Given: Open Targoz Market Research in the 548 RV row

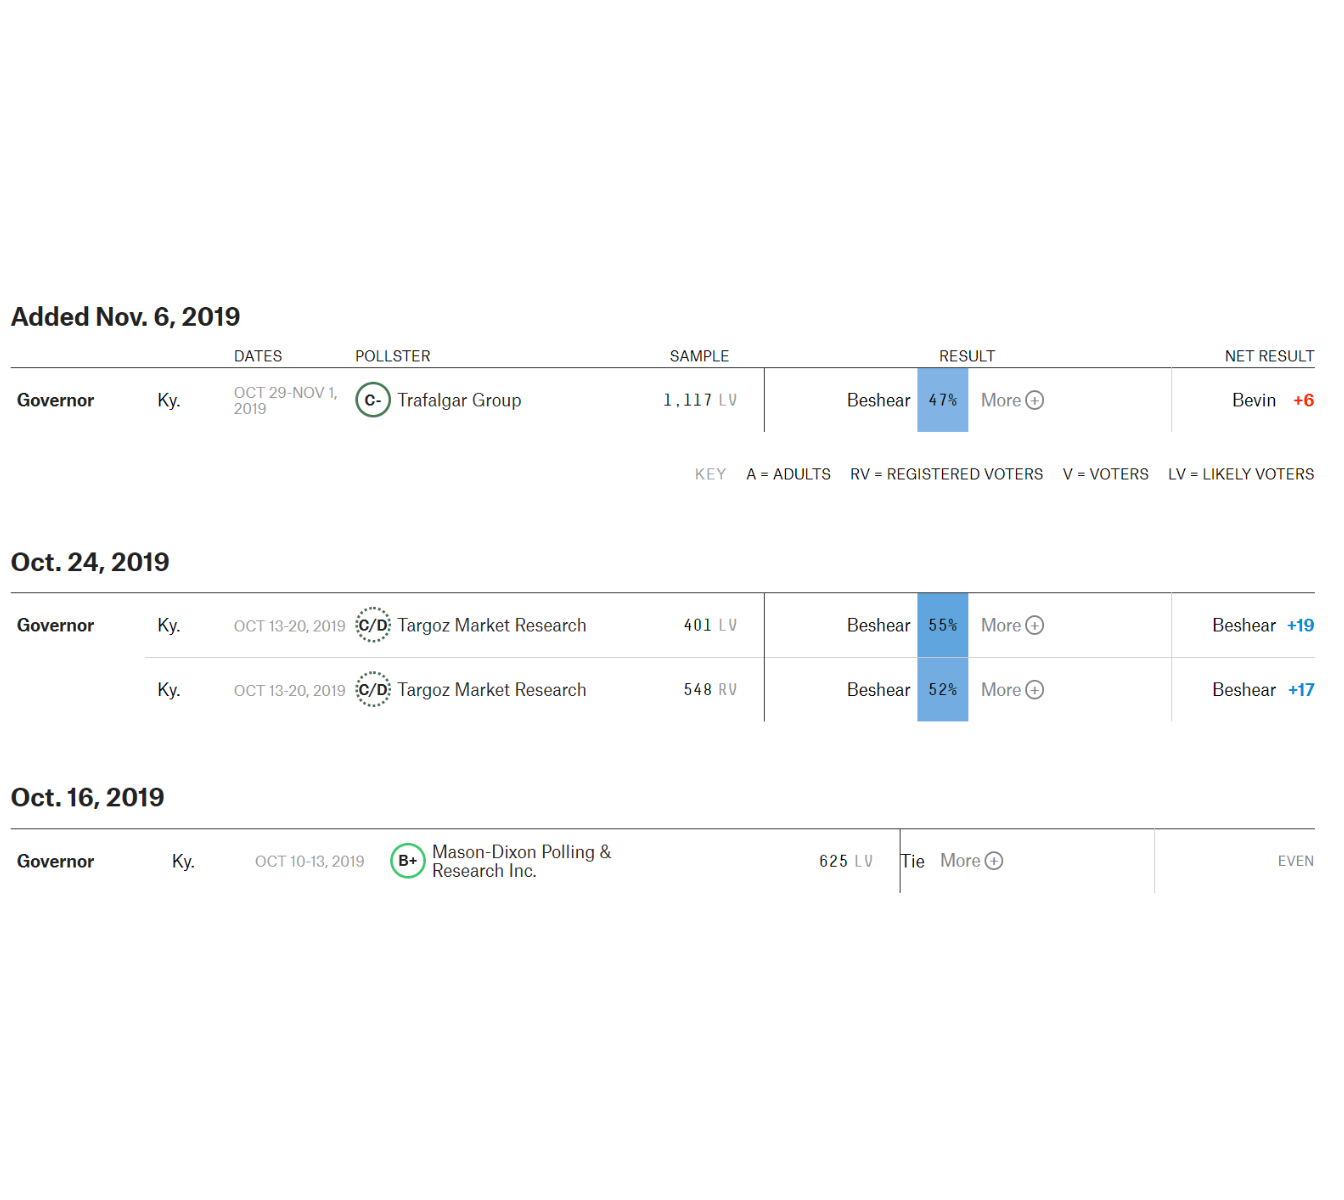Looking at the screenshot, I should click(491, 690).
